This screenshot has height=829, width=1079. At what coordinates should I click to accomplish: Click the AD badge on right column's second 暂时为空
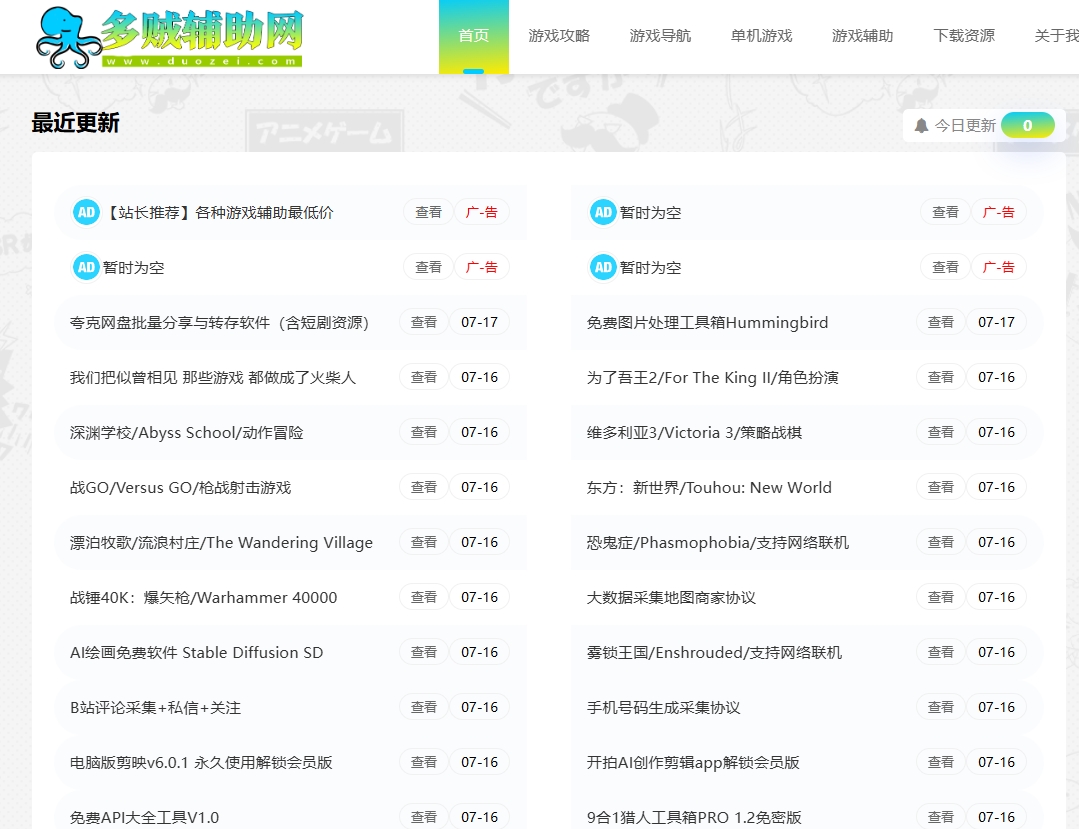(603, 267)
